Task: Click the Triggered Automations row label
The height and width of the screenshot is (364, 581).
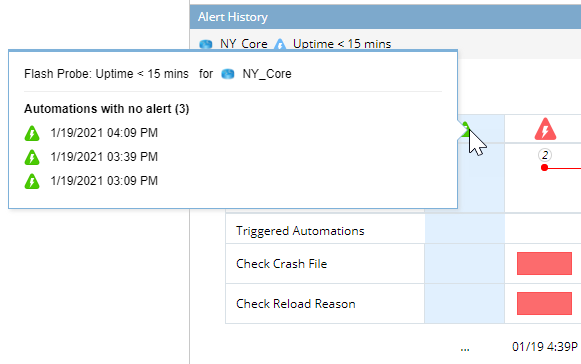Action: (300, 231)
